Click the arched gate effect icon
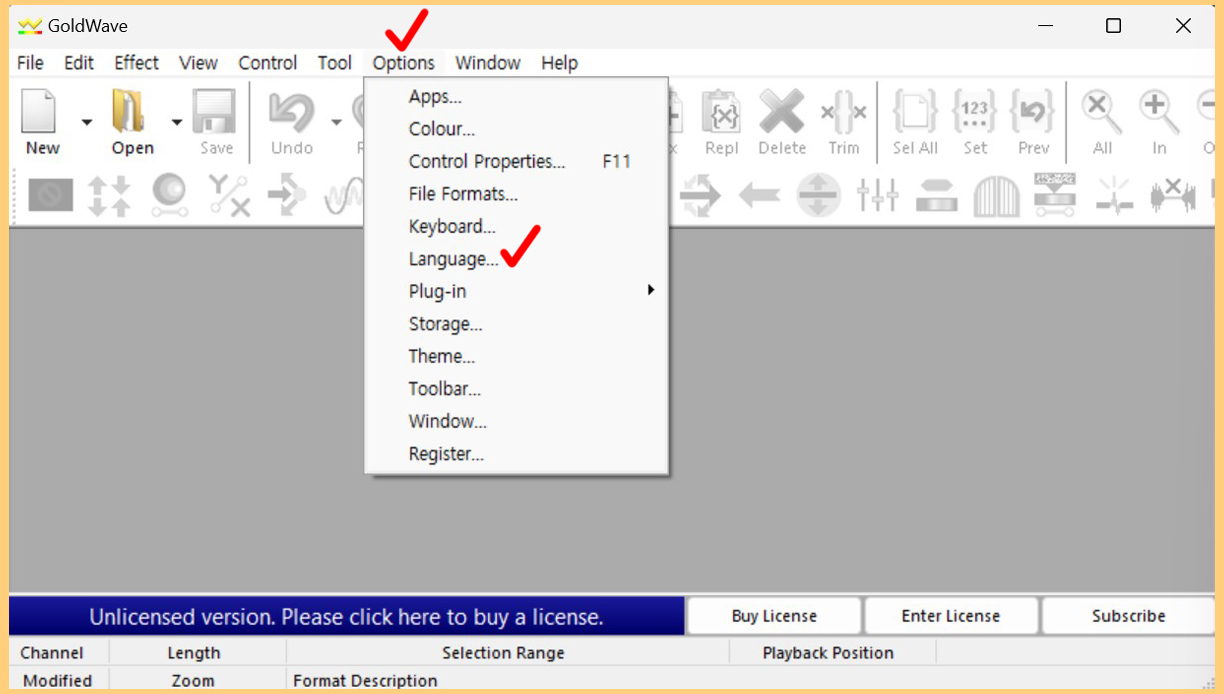1224x694 pixels. [996, 196]
